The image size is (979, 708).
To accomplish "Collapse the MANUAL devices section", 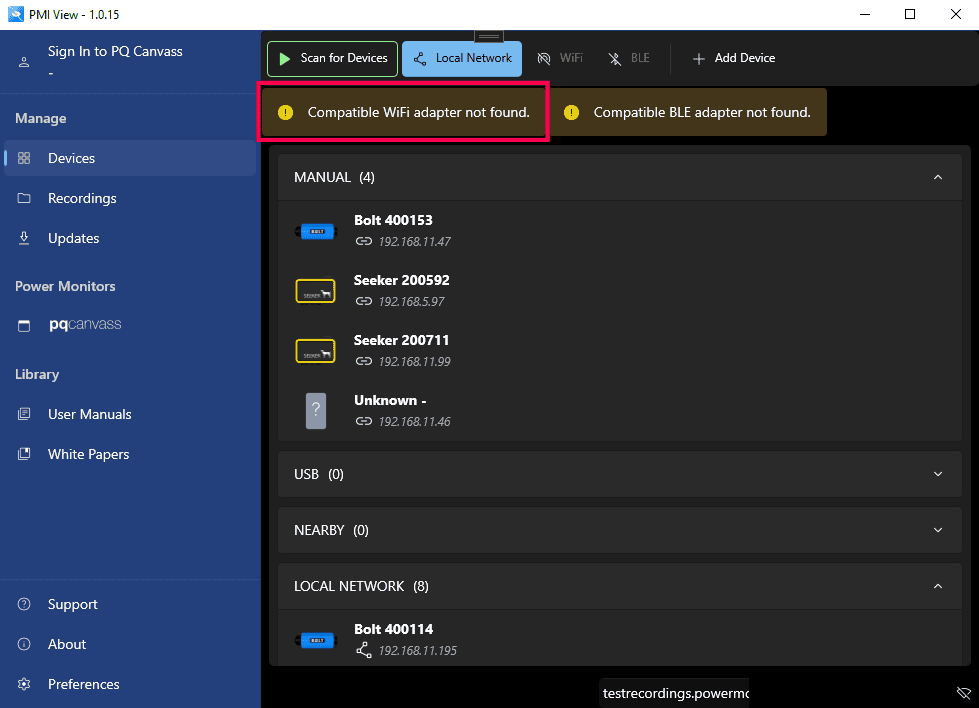I will 937,177.
